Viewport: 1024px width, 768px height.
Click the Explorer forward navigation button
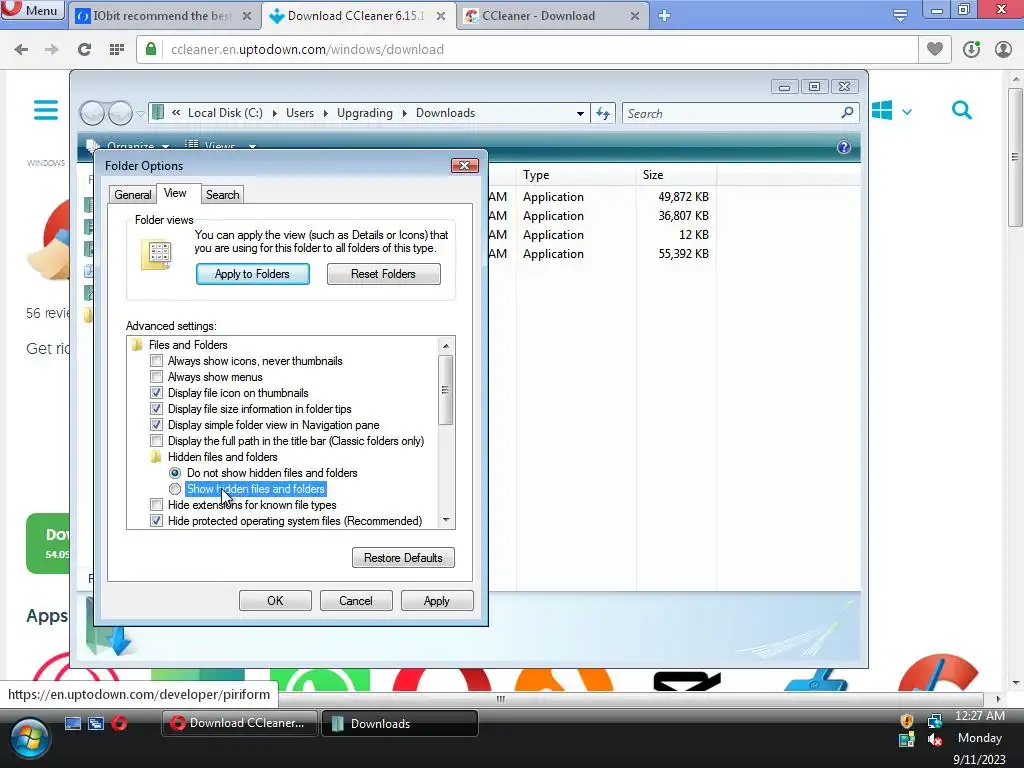[x=120, y=114]
